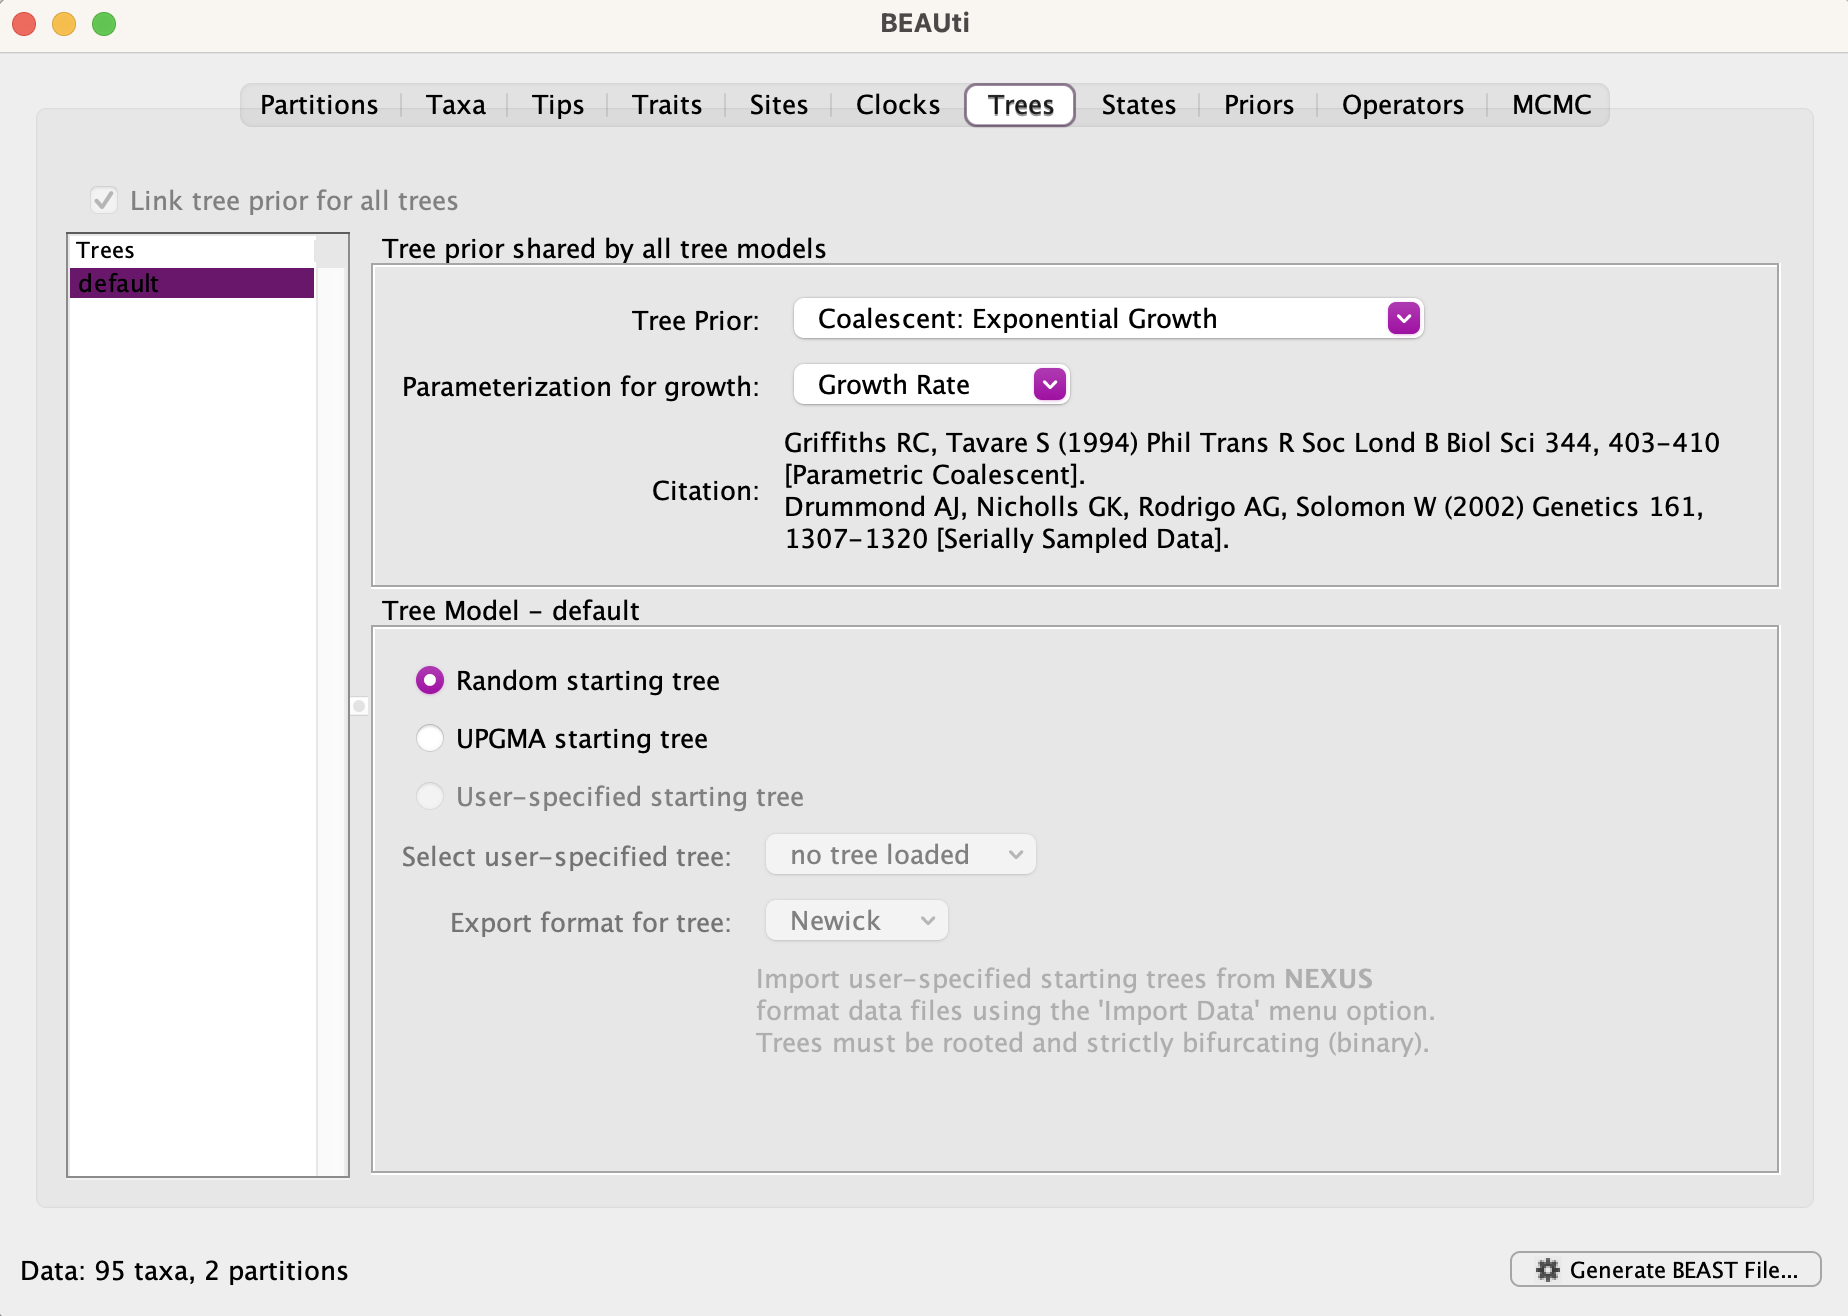Viewport: 1848px width, 1316px height.
Task: Open the Partitions tab
Action: coord(319,105)
